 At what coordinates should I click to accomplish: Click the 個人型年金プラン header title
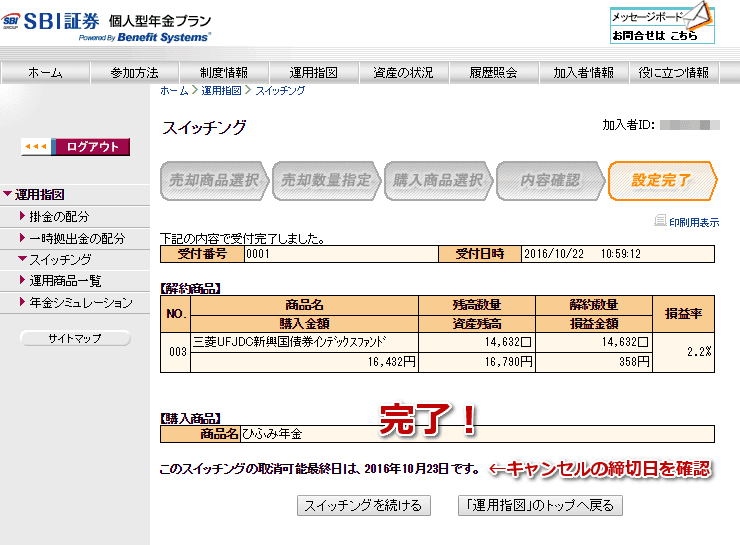pyautogui.click(x=160, y=21)
